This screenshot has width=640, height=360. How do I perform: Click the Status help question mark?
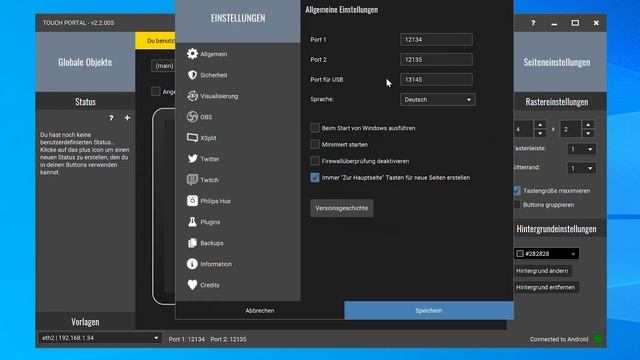111,118
